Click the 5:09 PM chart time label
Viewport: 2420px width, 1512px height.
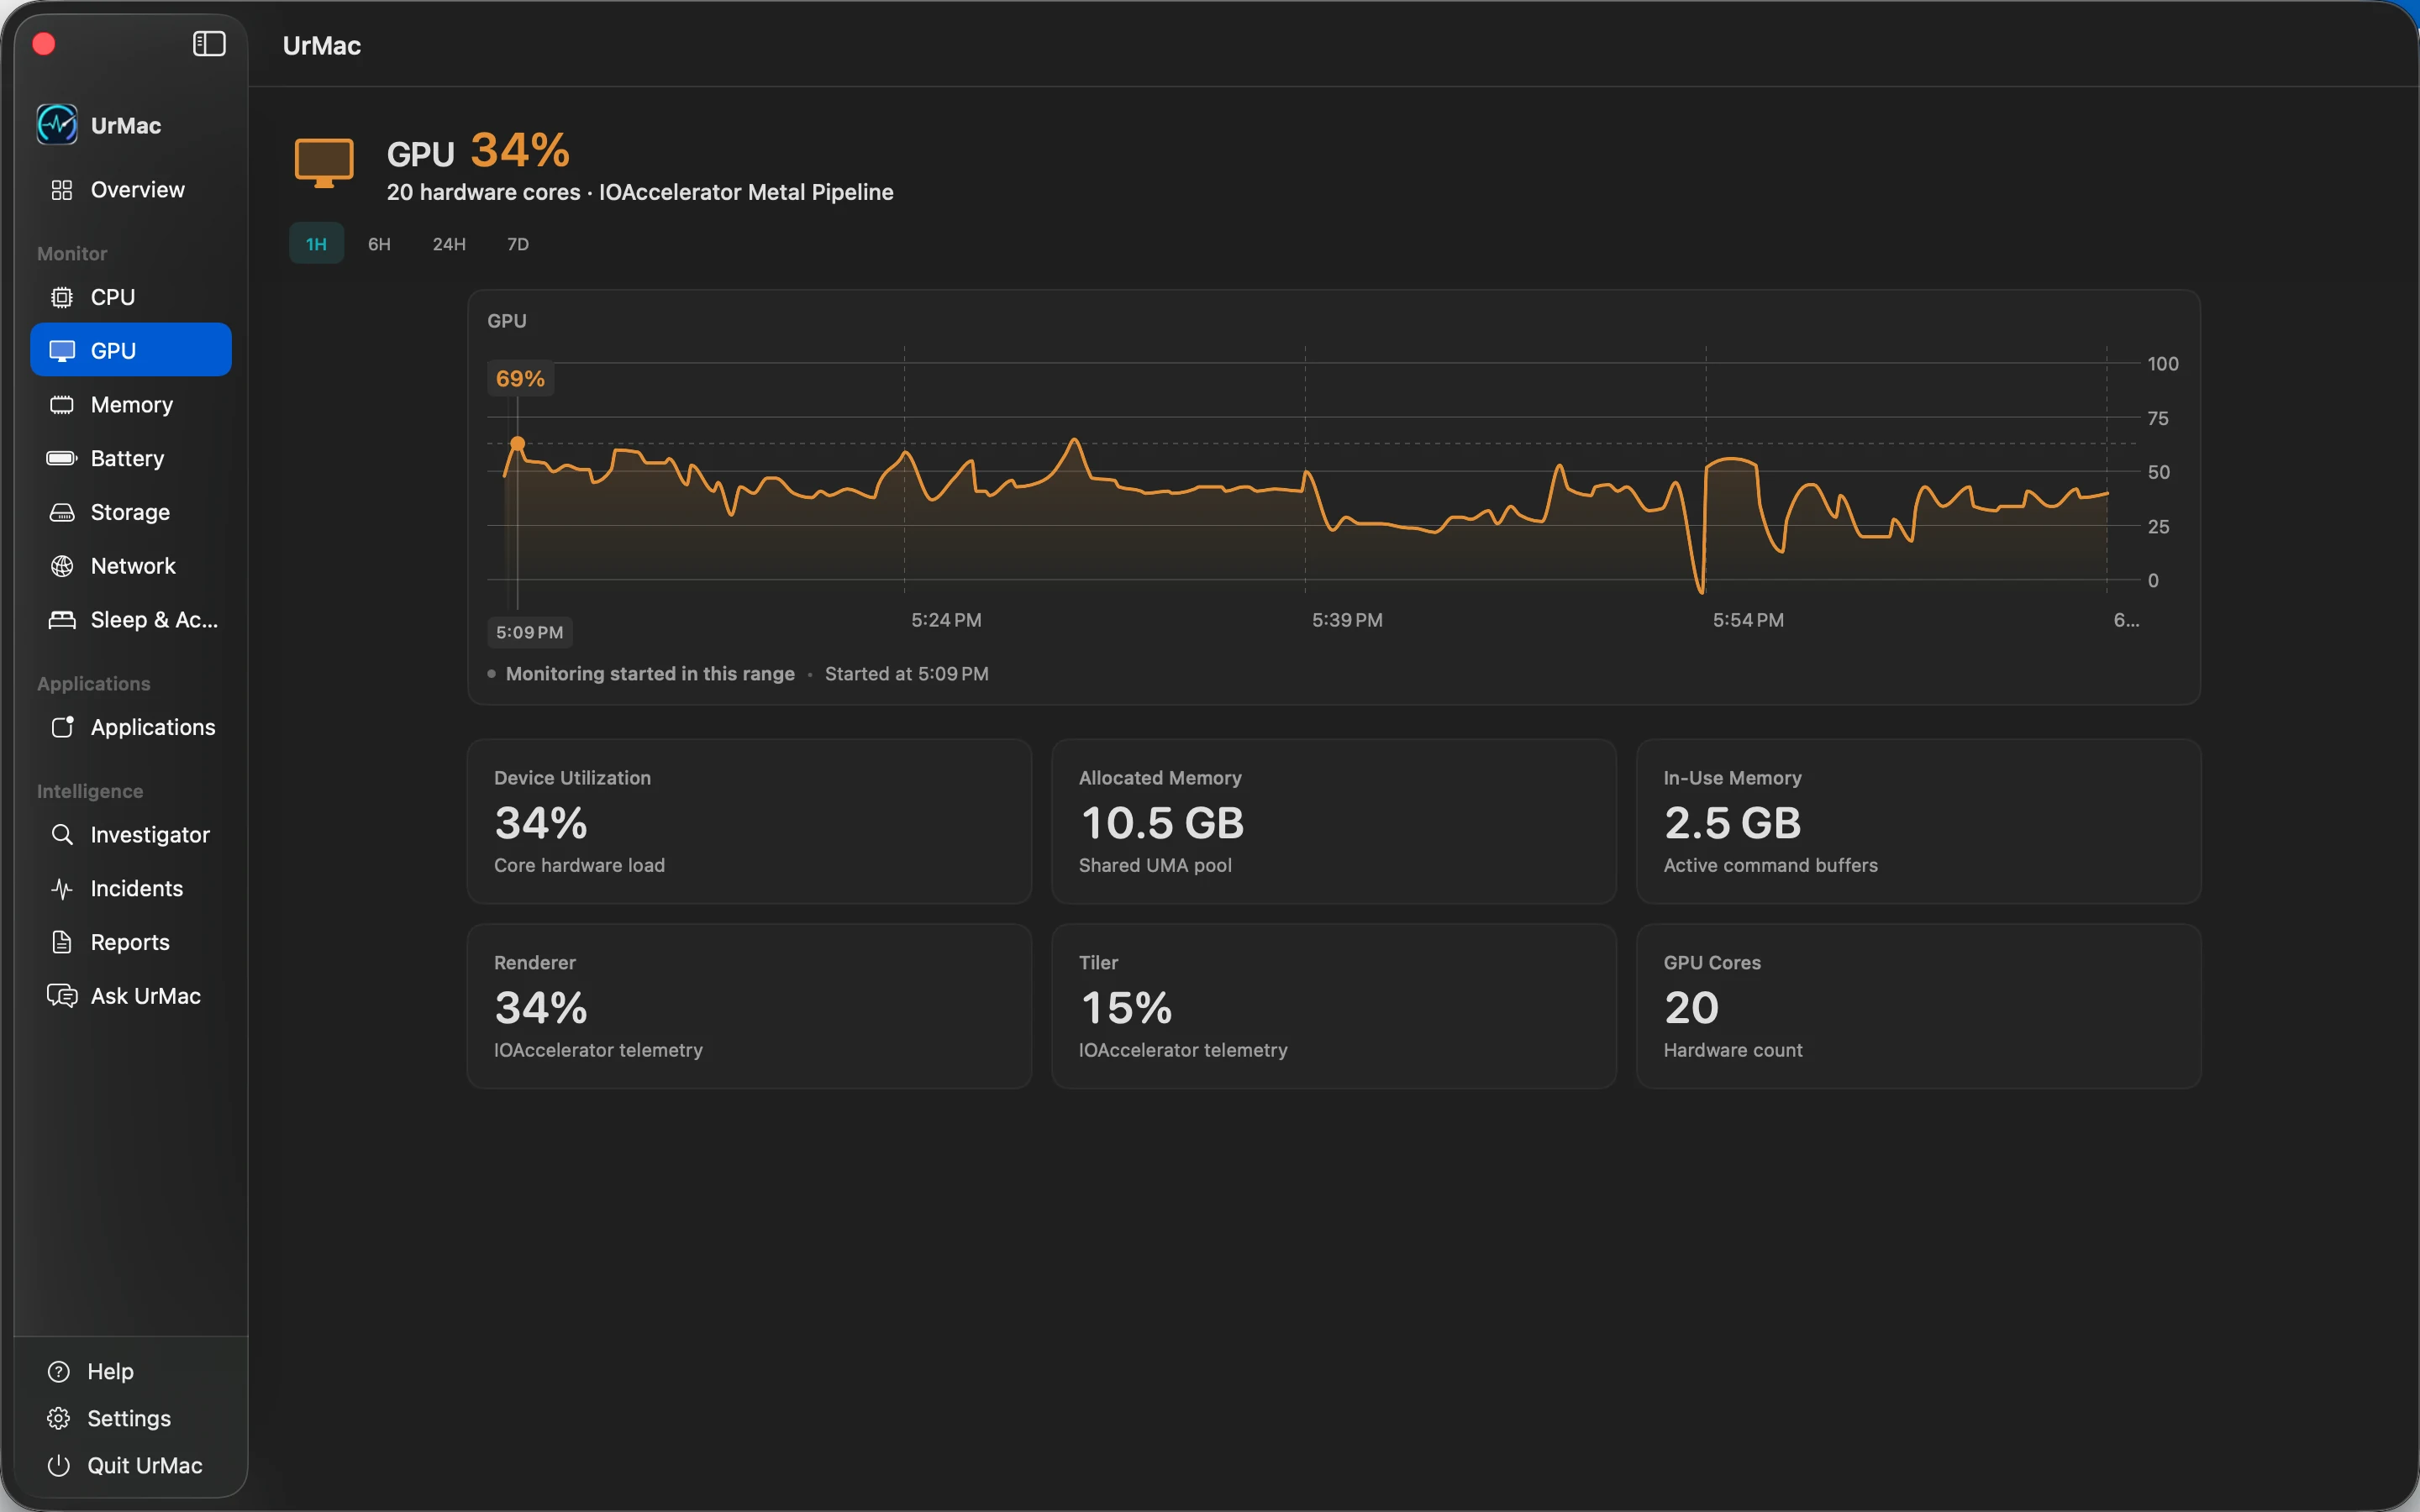530,632
